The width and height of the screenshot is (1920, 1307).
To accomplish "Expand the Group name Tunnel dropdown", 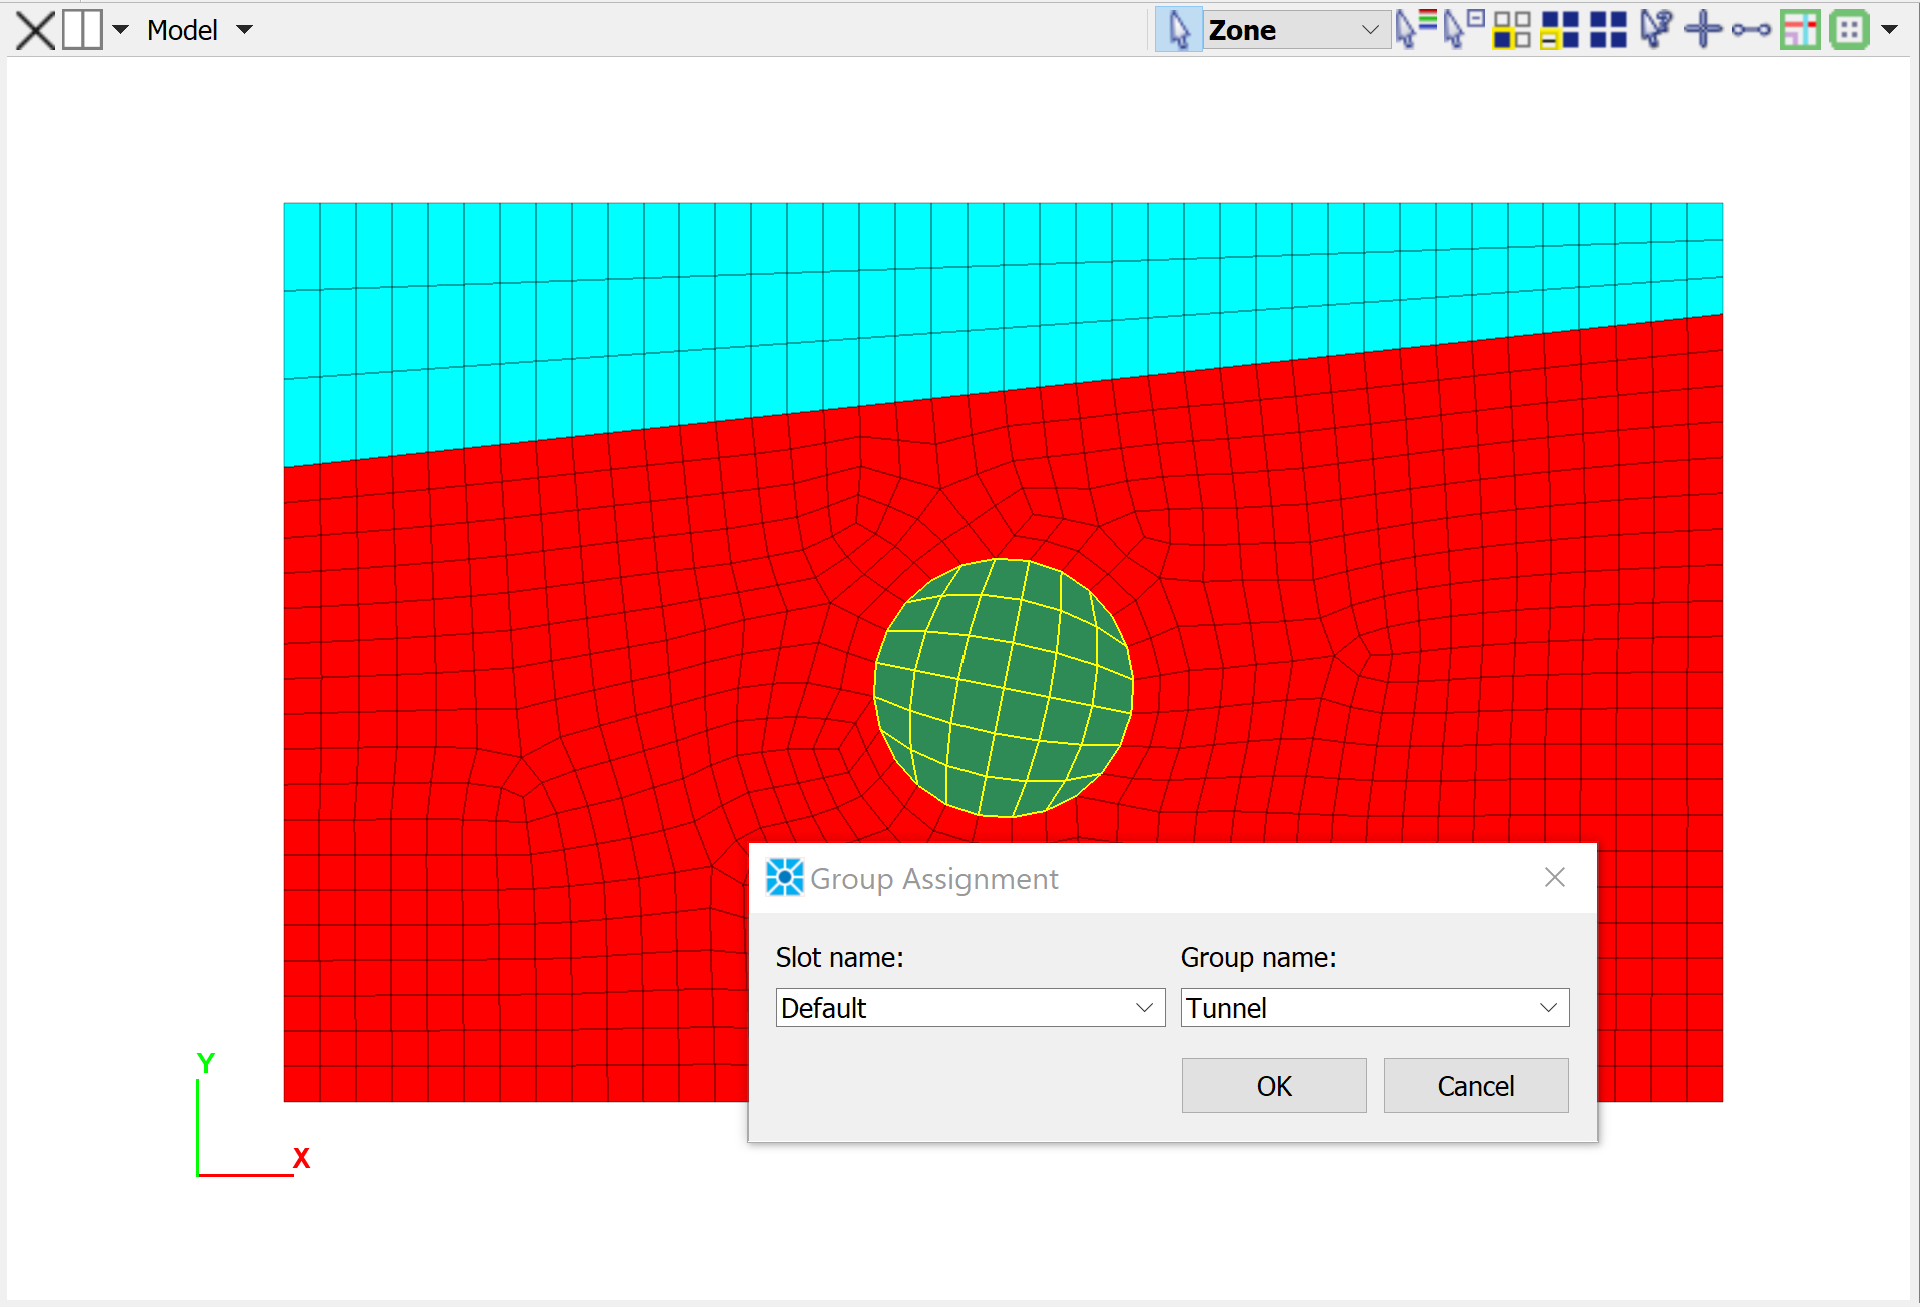I will 1548,1008.
